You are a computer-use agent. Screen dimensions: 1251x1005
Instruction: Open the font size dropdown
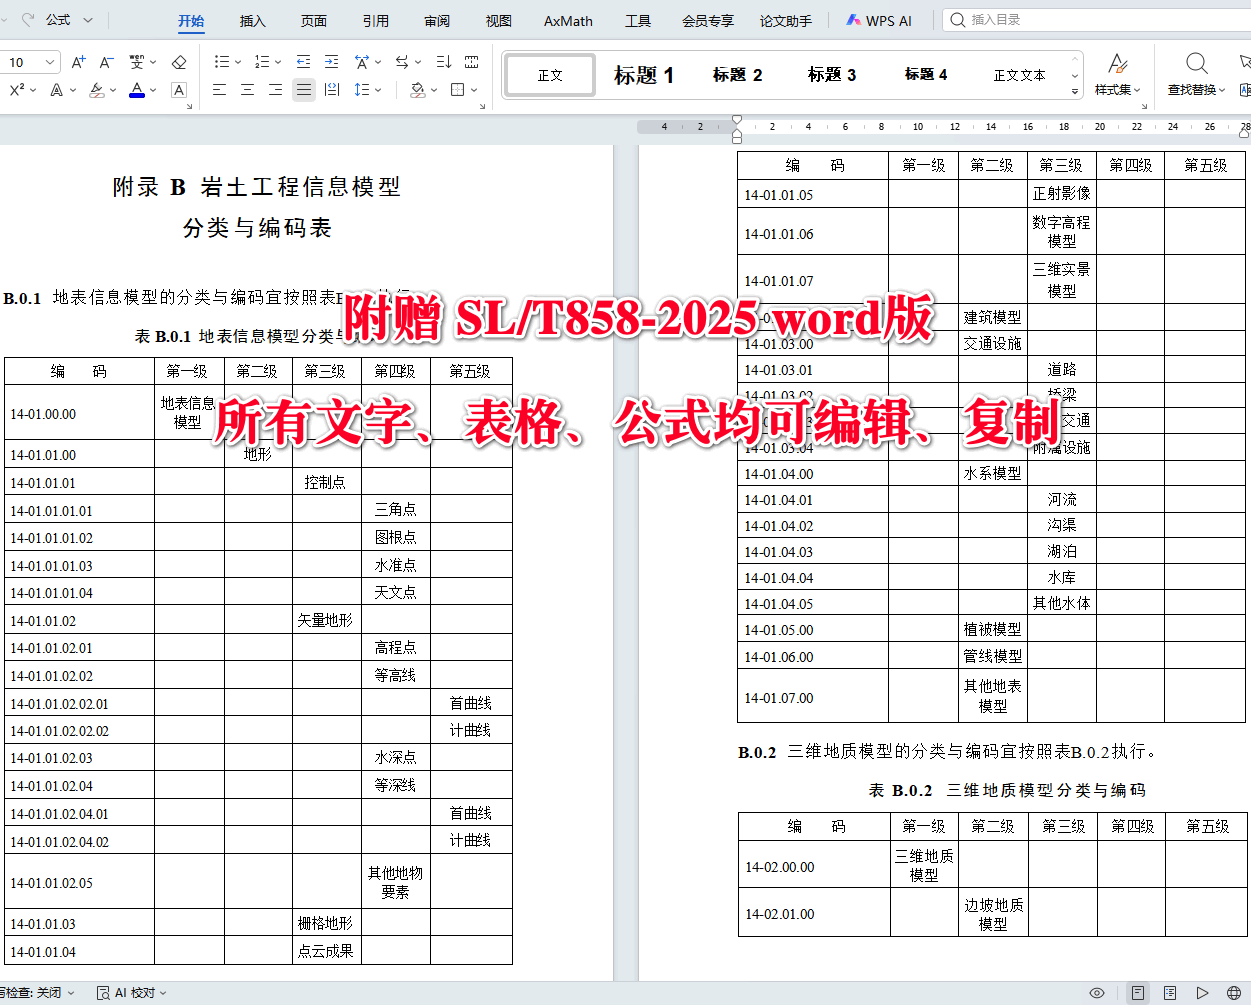pos(50,62)
